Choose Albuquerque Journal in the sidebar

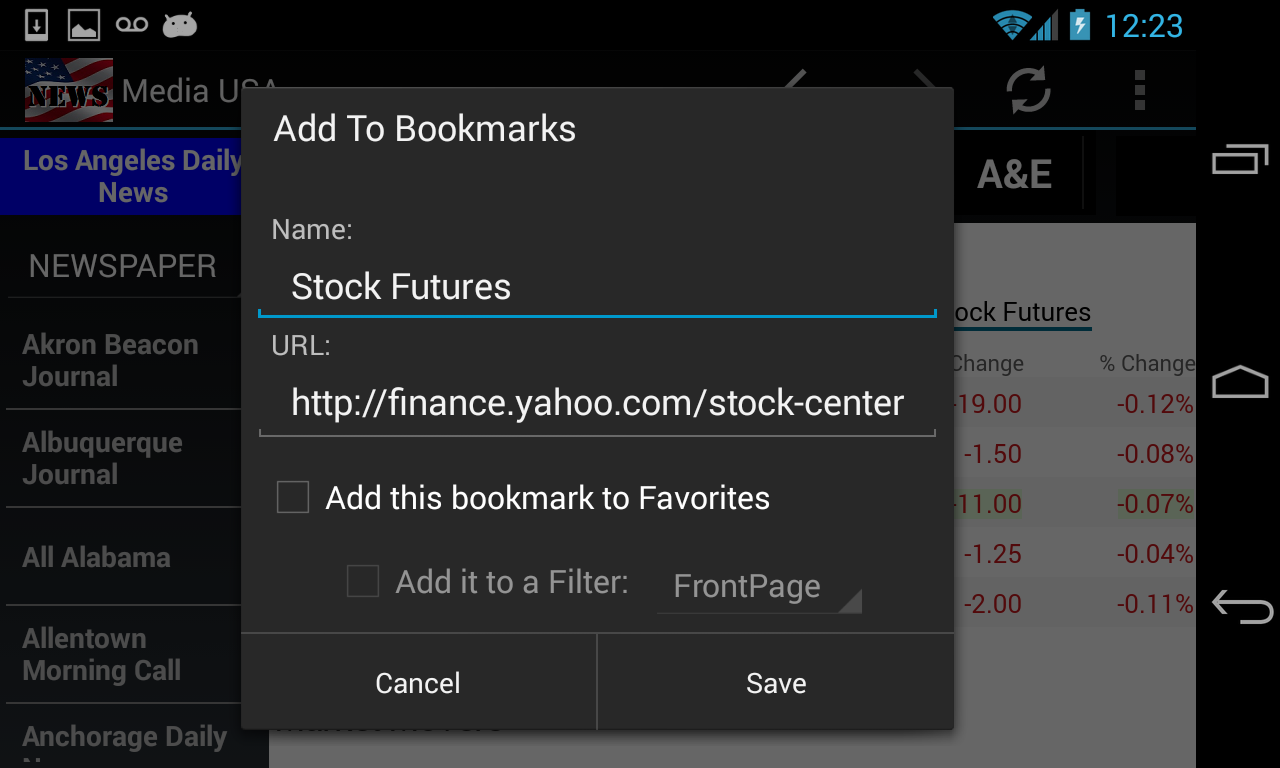click(x=102, y=458)
